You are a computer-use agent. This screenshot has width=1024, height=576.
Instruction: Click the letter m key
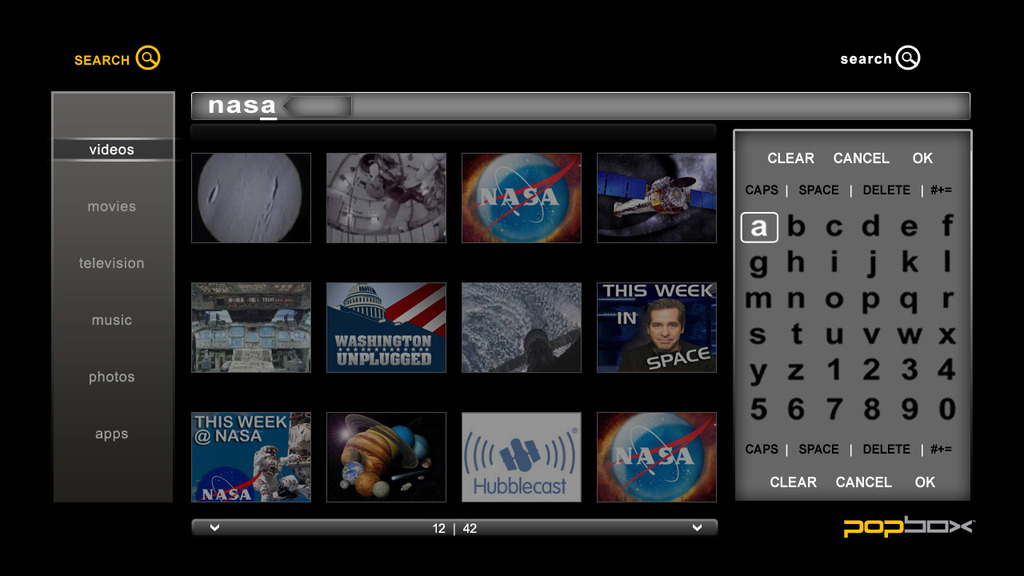click(x=758, y=299)
